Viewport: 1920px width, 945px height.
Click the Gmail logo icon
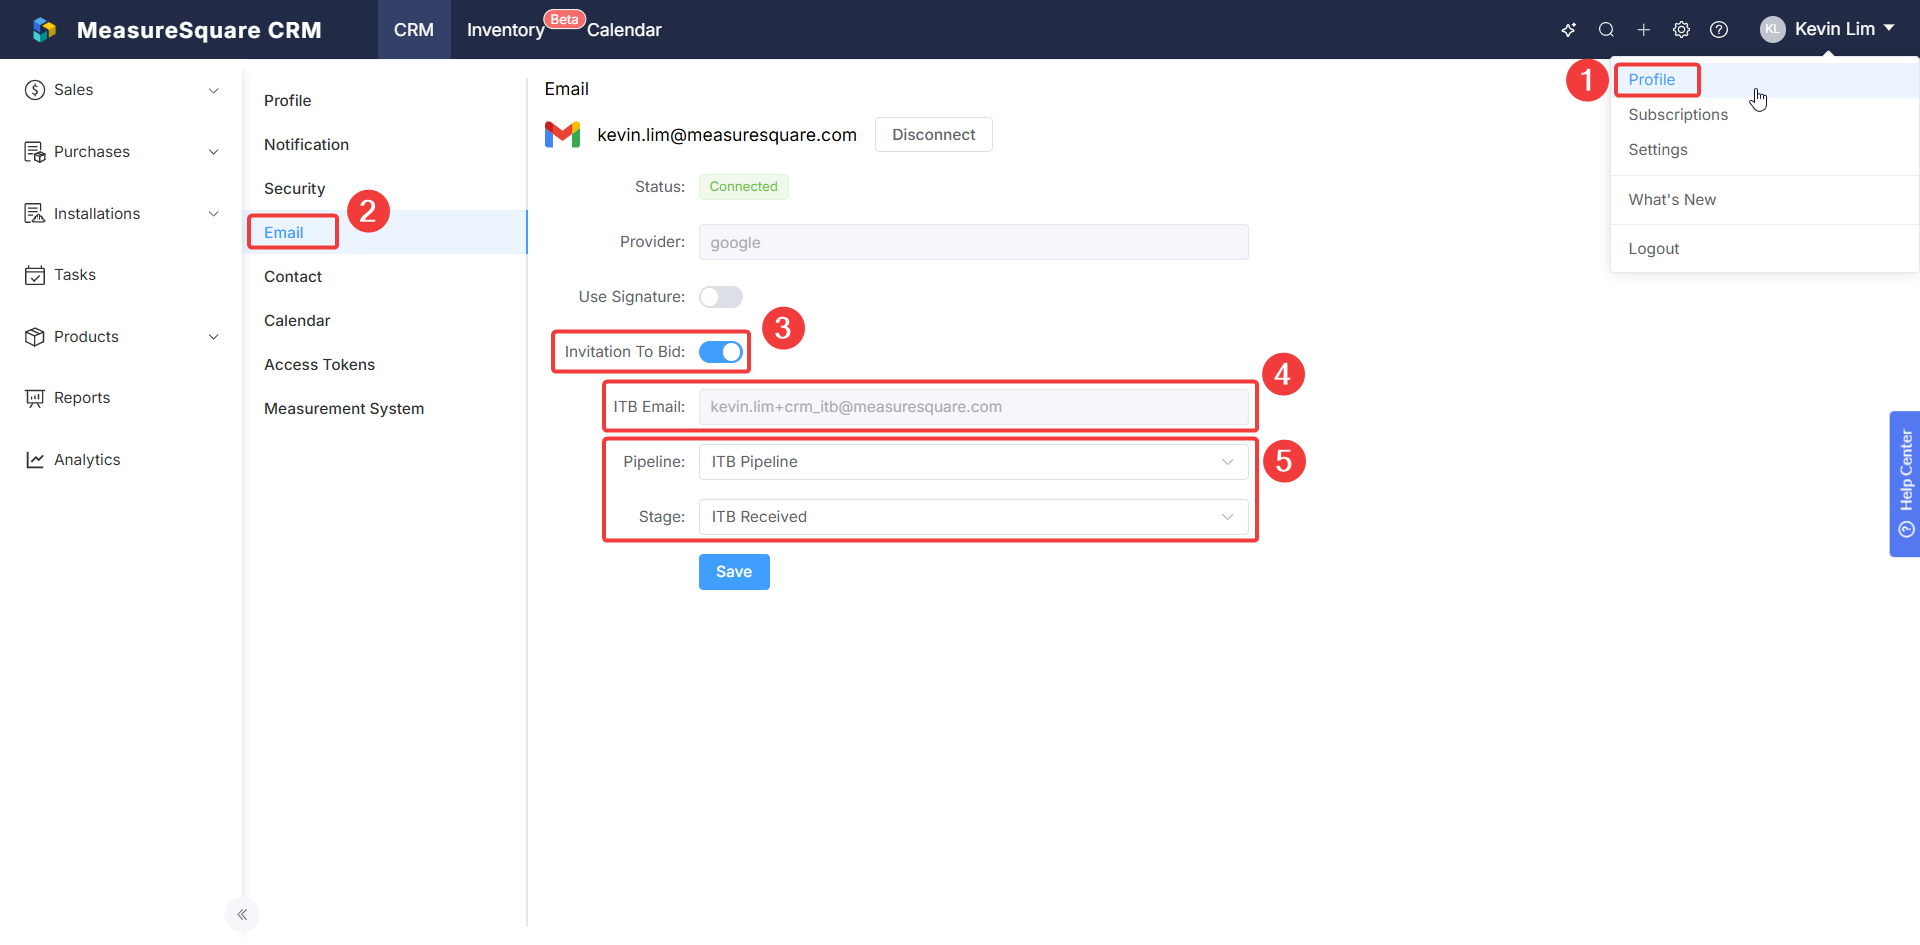click(562, 134)
